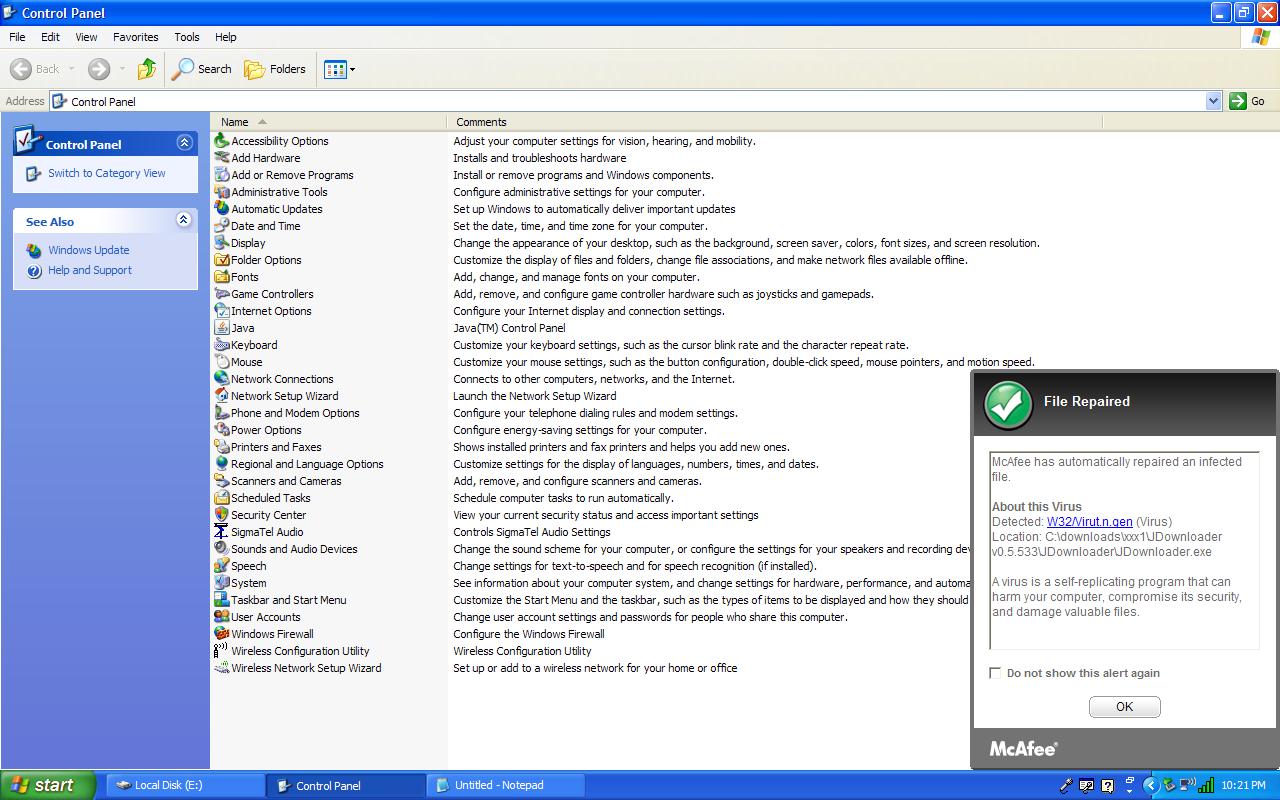The image size is (1280, 800).
Task: Click the Start button
Action: pyautogui.click(x=47, y=785)
